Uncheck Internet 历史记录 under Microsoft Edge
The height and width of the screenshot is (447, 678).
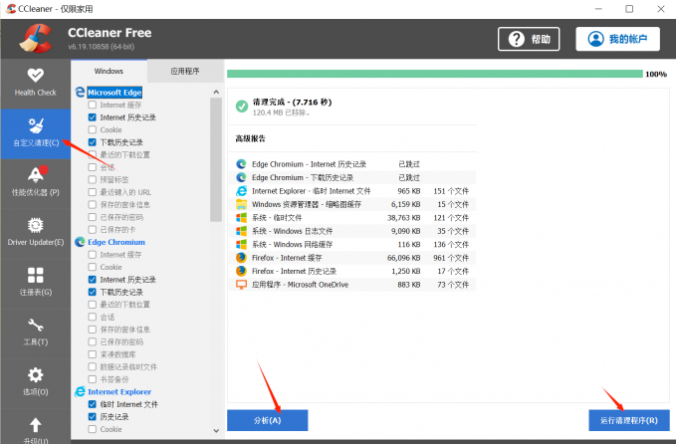point(92,118)
